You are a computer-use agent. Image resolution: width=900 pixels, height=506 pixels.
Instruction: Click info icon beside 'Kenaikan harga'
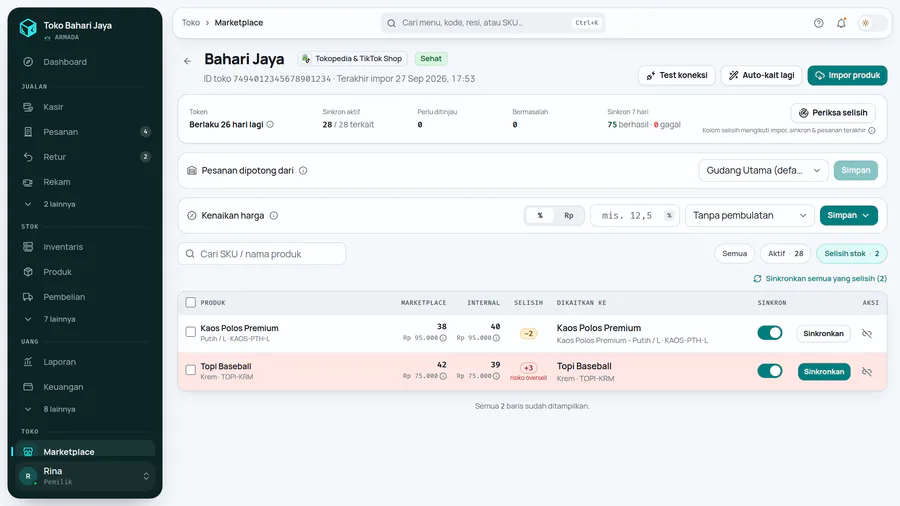274,216
